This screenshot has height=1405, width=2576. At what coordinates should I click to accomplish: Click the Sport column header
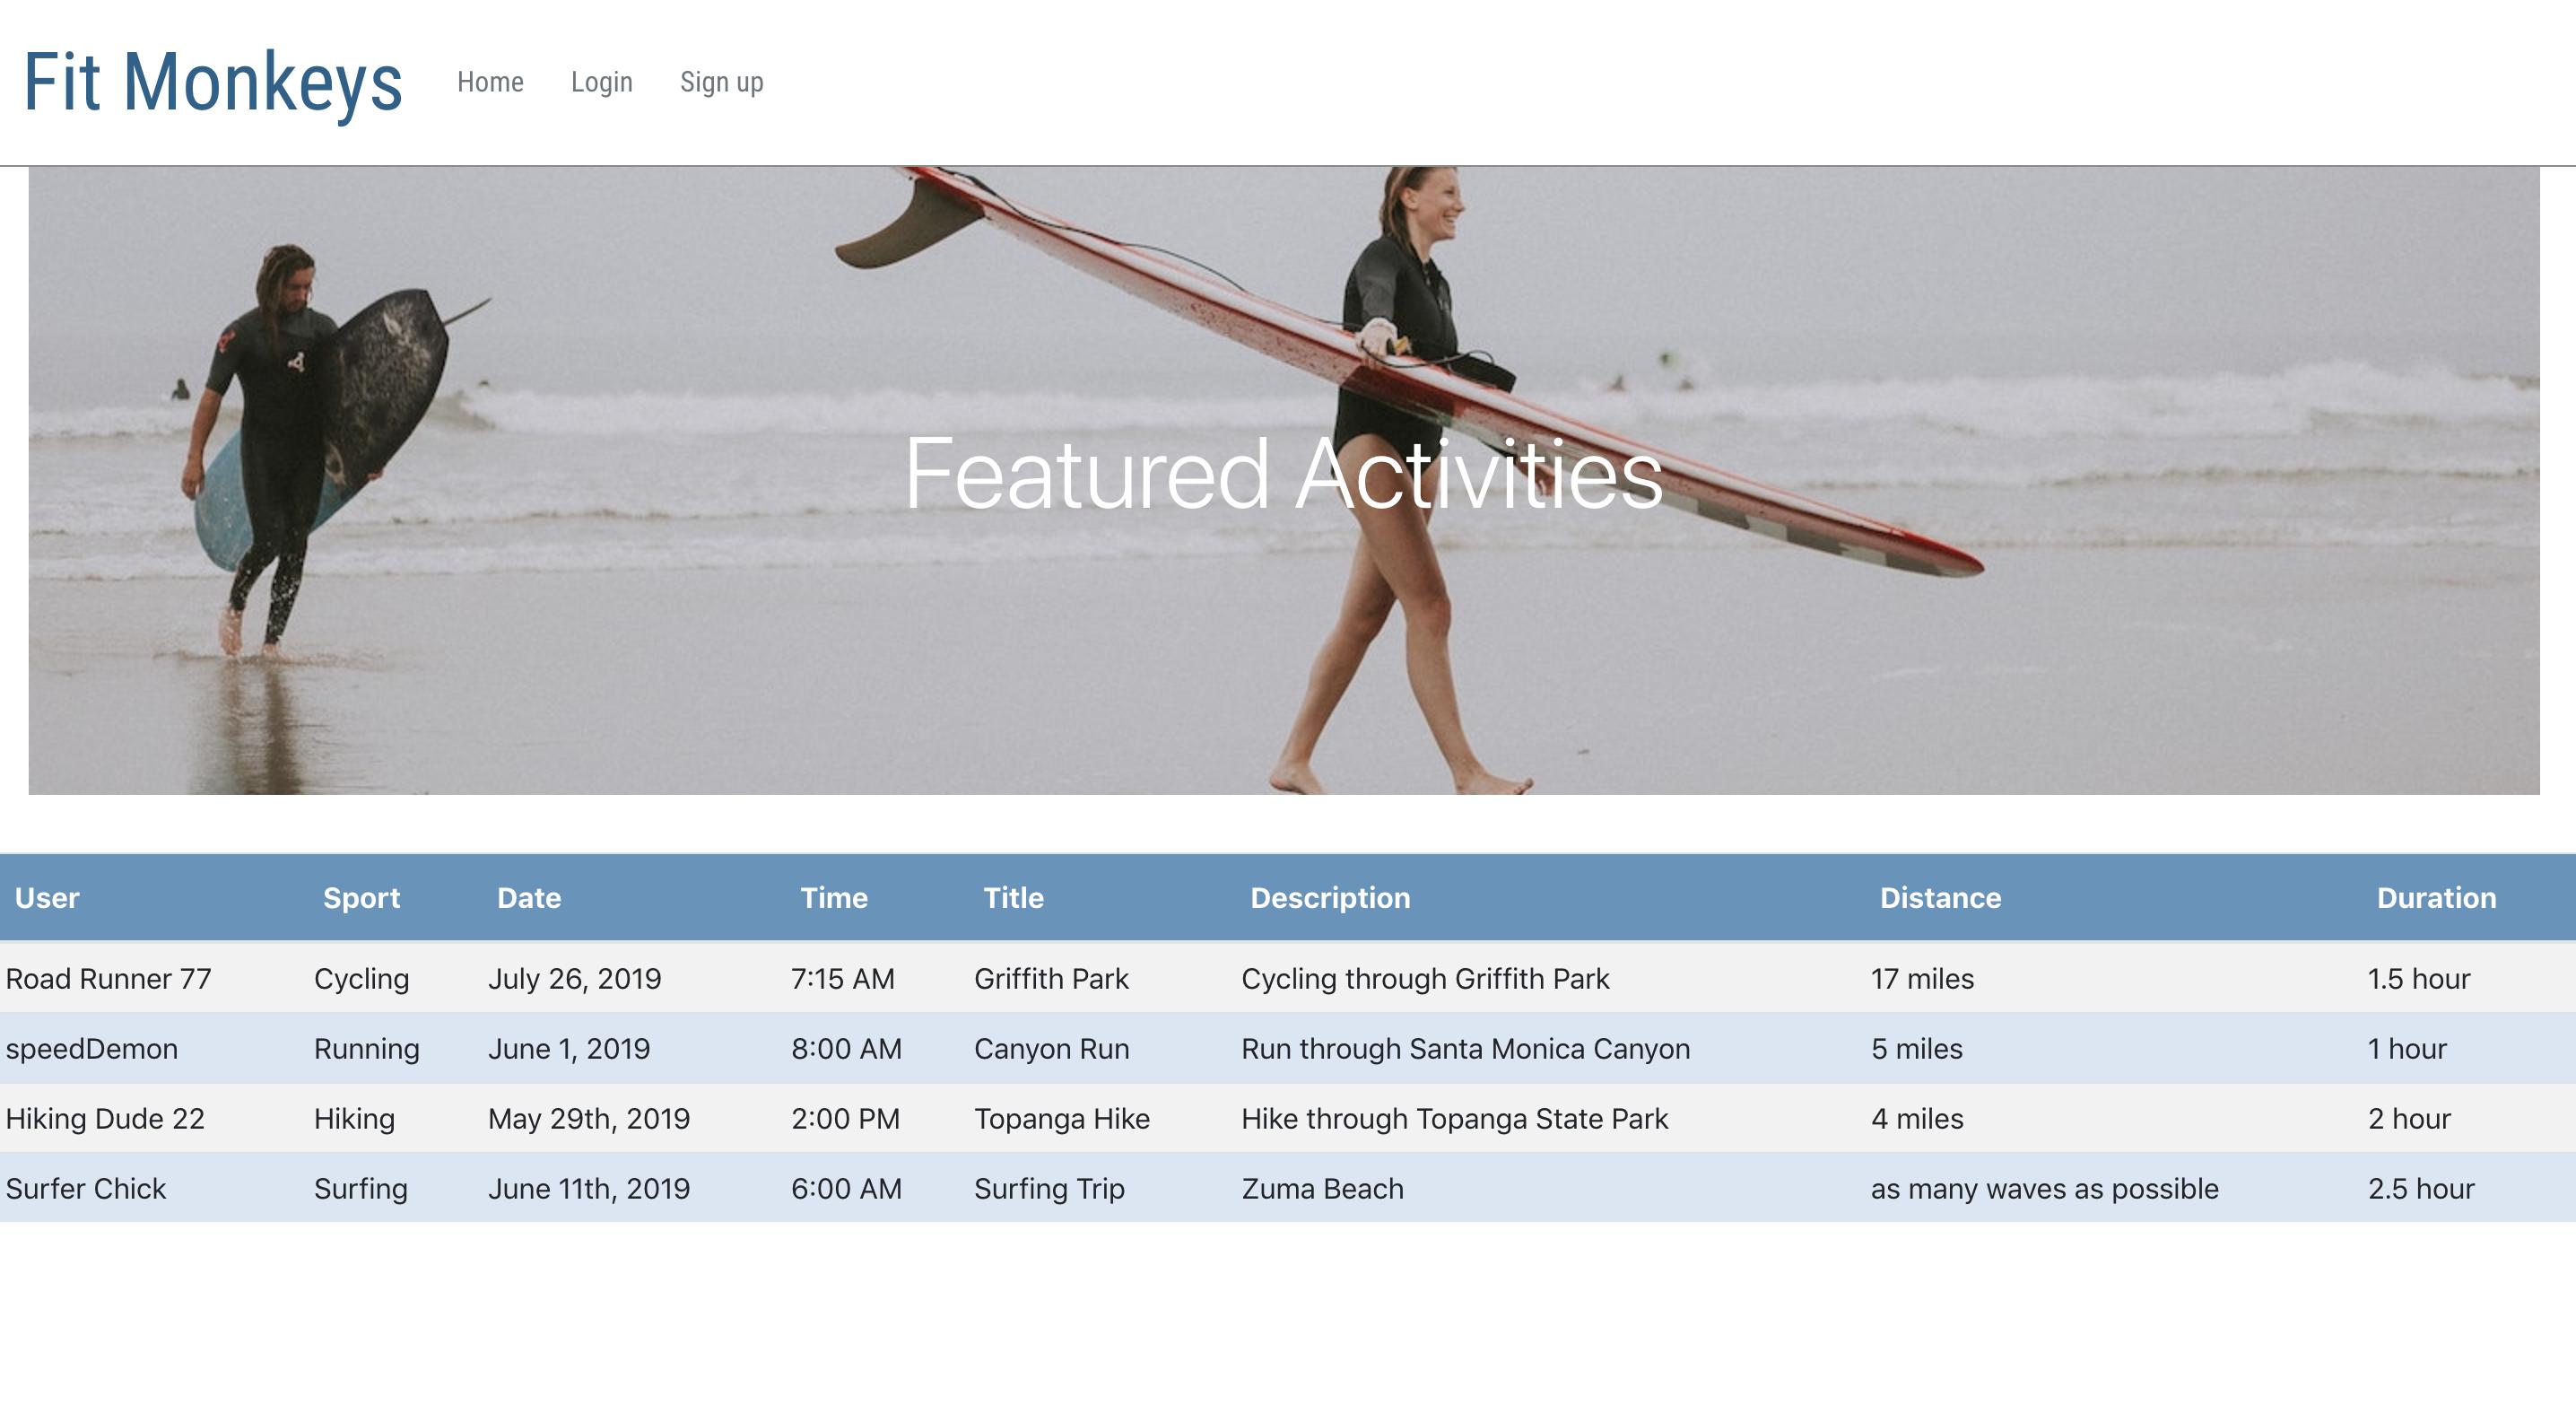coord(361,898)
